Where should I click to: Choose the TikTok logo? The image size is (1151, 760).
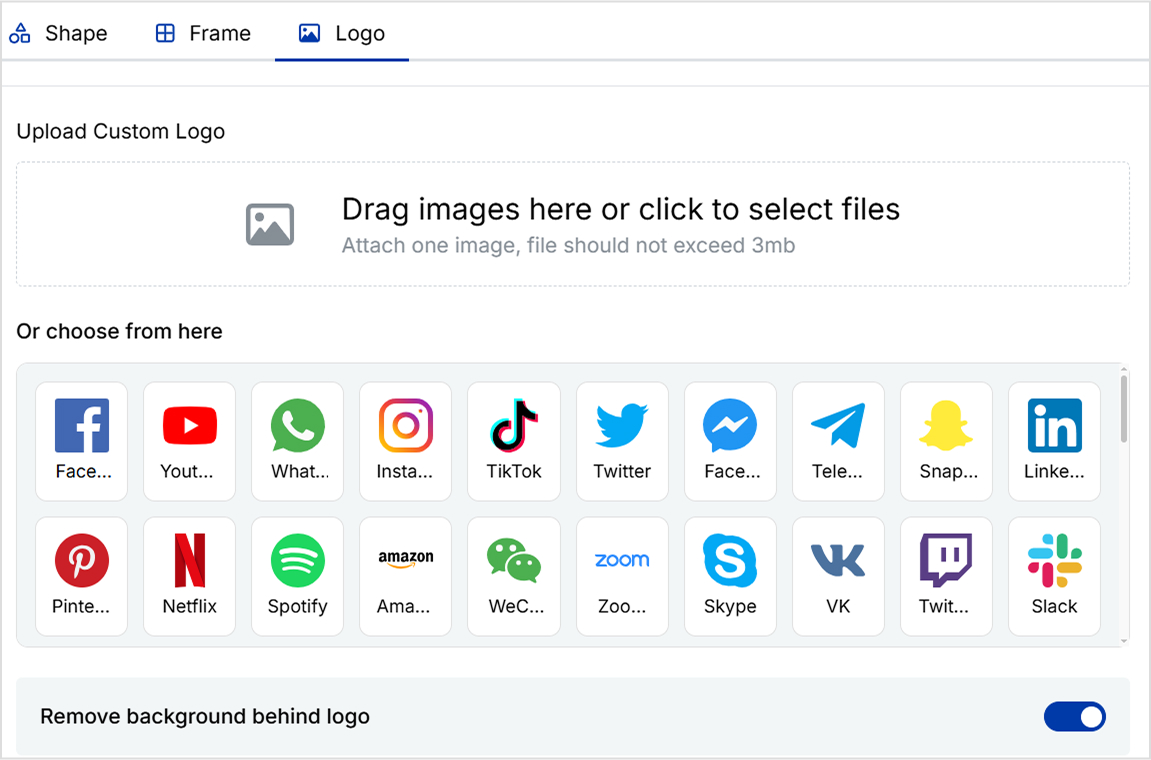click(514, 441)
